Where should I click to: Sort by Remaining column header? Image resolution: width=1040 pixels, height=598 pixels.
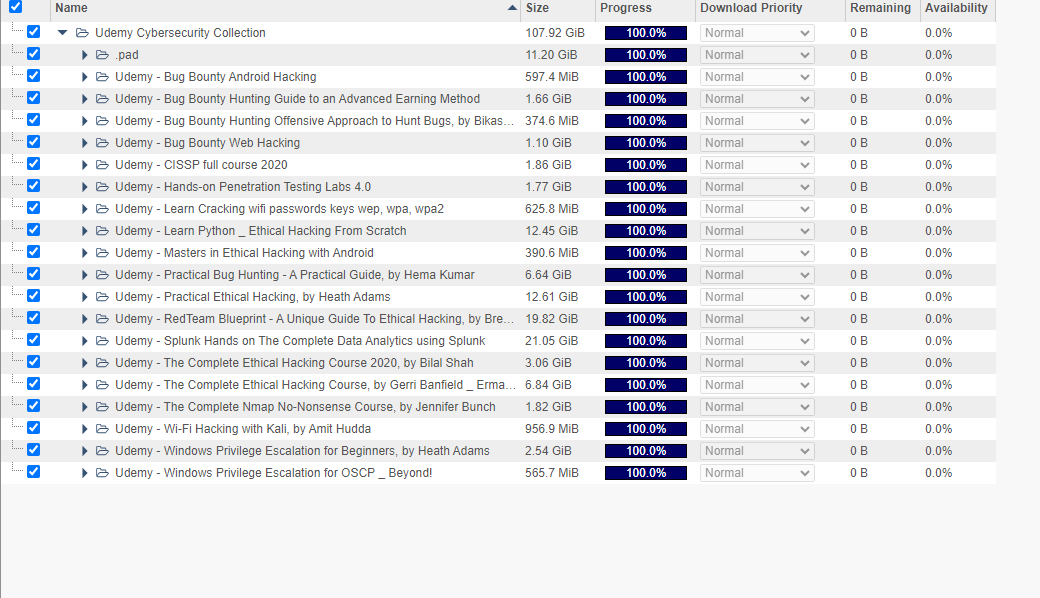(x=883, y=8)
